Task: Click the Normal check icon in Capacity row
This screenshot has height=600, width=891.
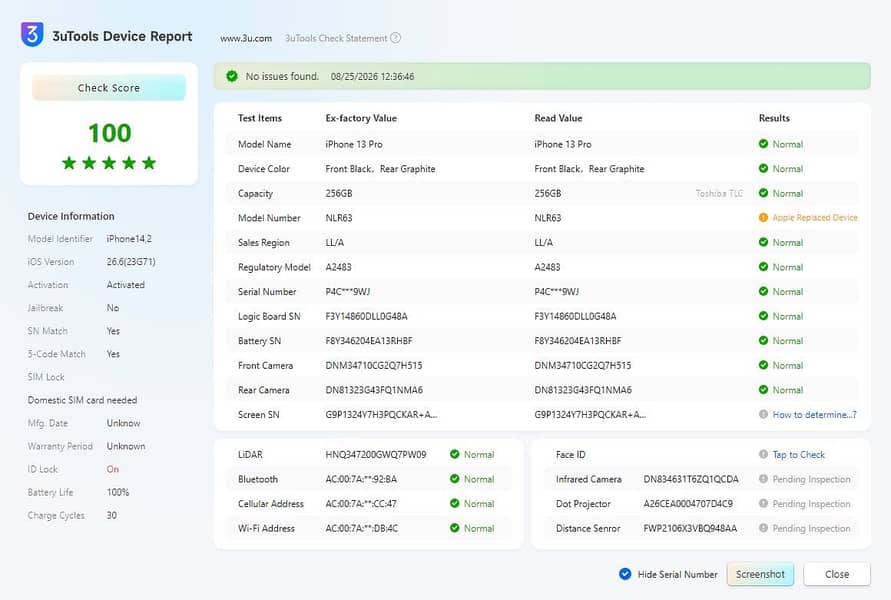Action: click(x=763, y=193)
